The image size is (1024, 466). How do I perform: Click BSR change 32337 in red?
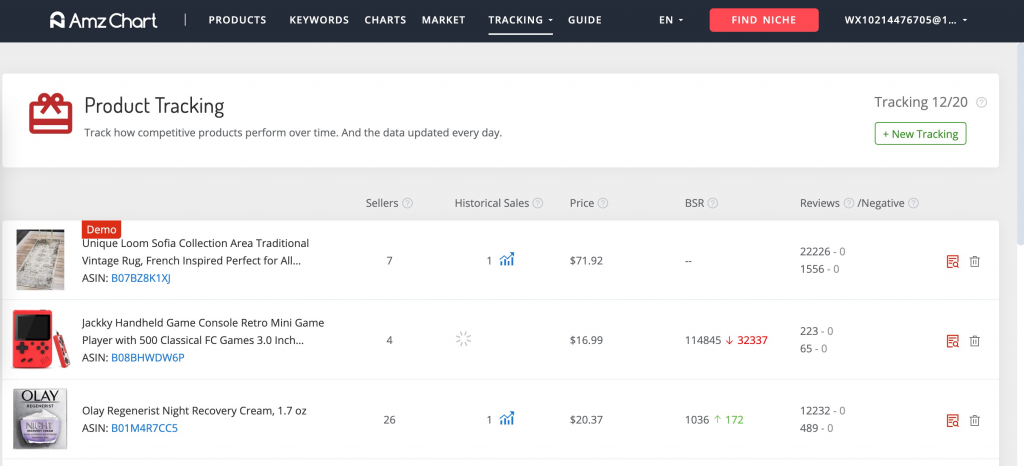752,340
